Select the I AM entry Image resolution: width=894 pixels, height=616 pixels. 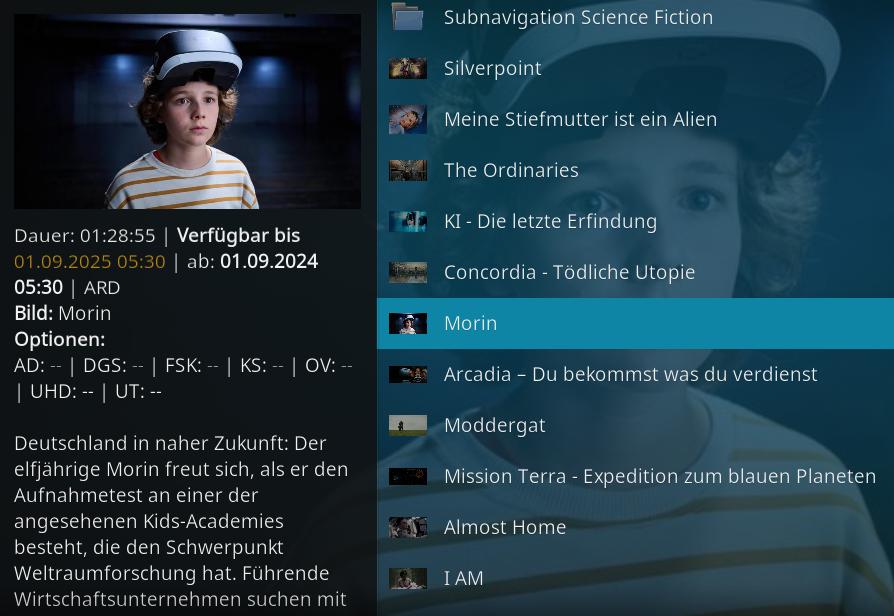(x=635, y=578)
